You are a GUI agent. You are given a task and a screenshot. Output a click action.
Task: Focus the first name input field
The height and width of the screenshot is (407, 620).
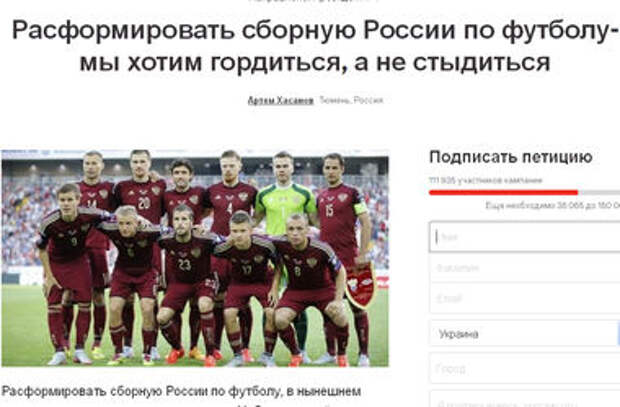coord(524,237)
